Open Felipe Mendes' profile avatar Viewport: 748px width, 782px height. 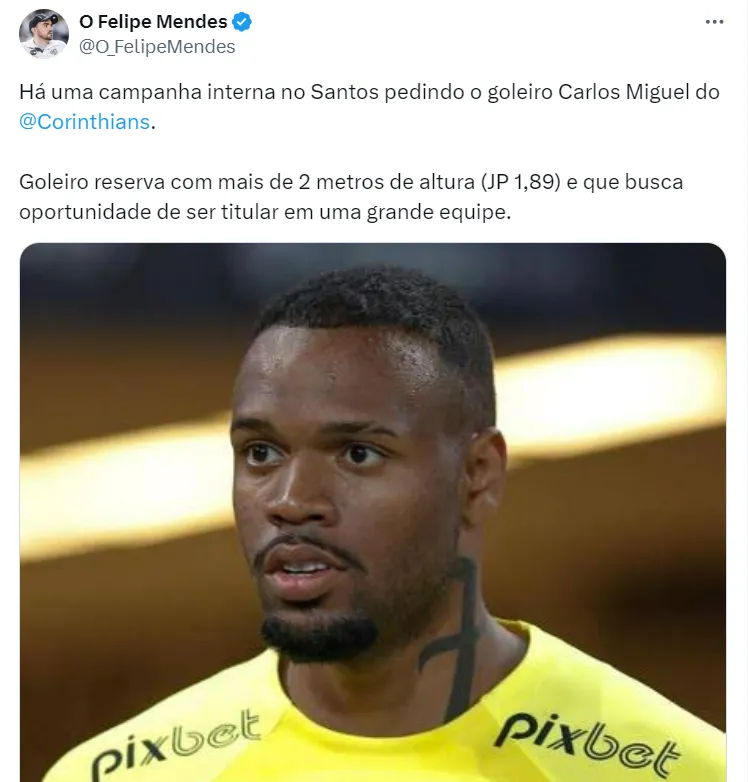44,33
